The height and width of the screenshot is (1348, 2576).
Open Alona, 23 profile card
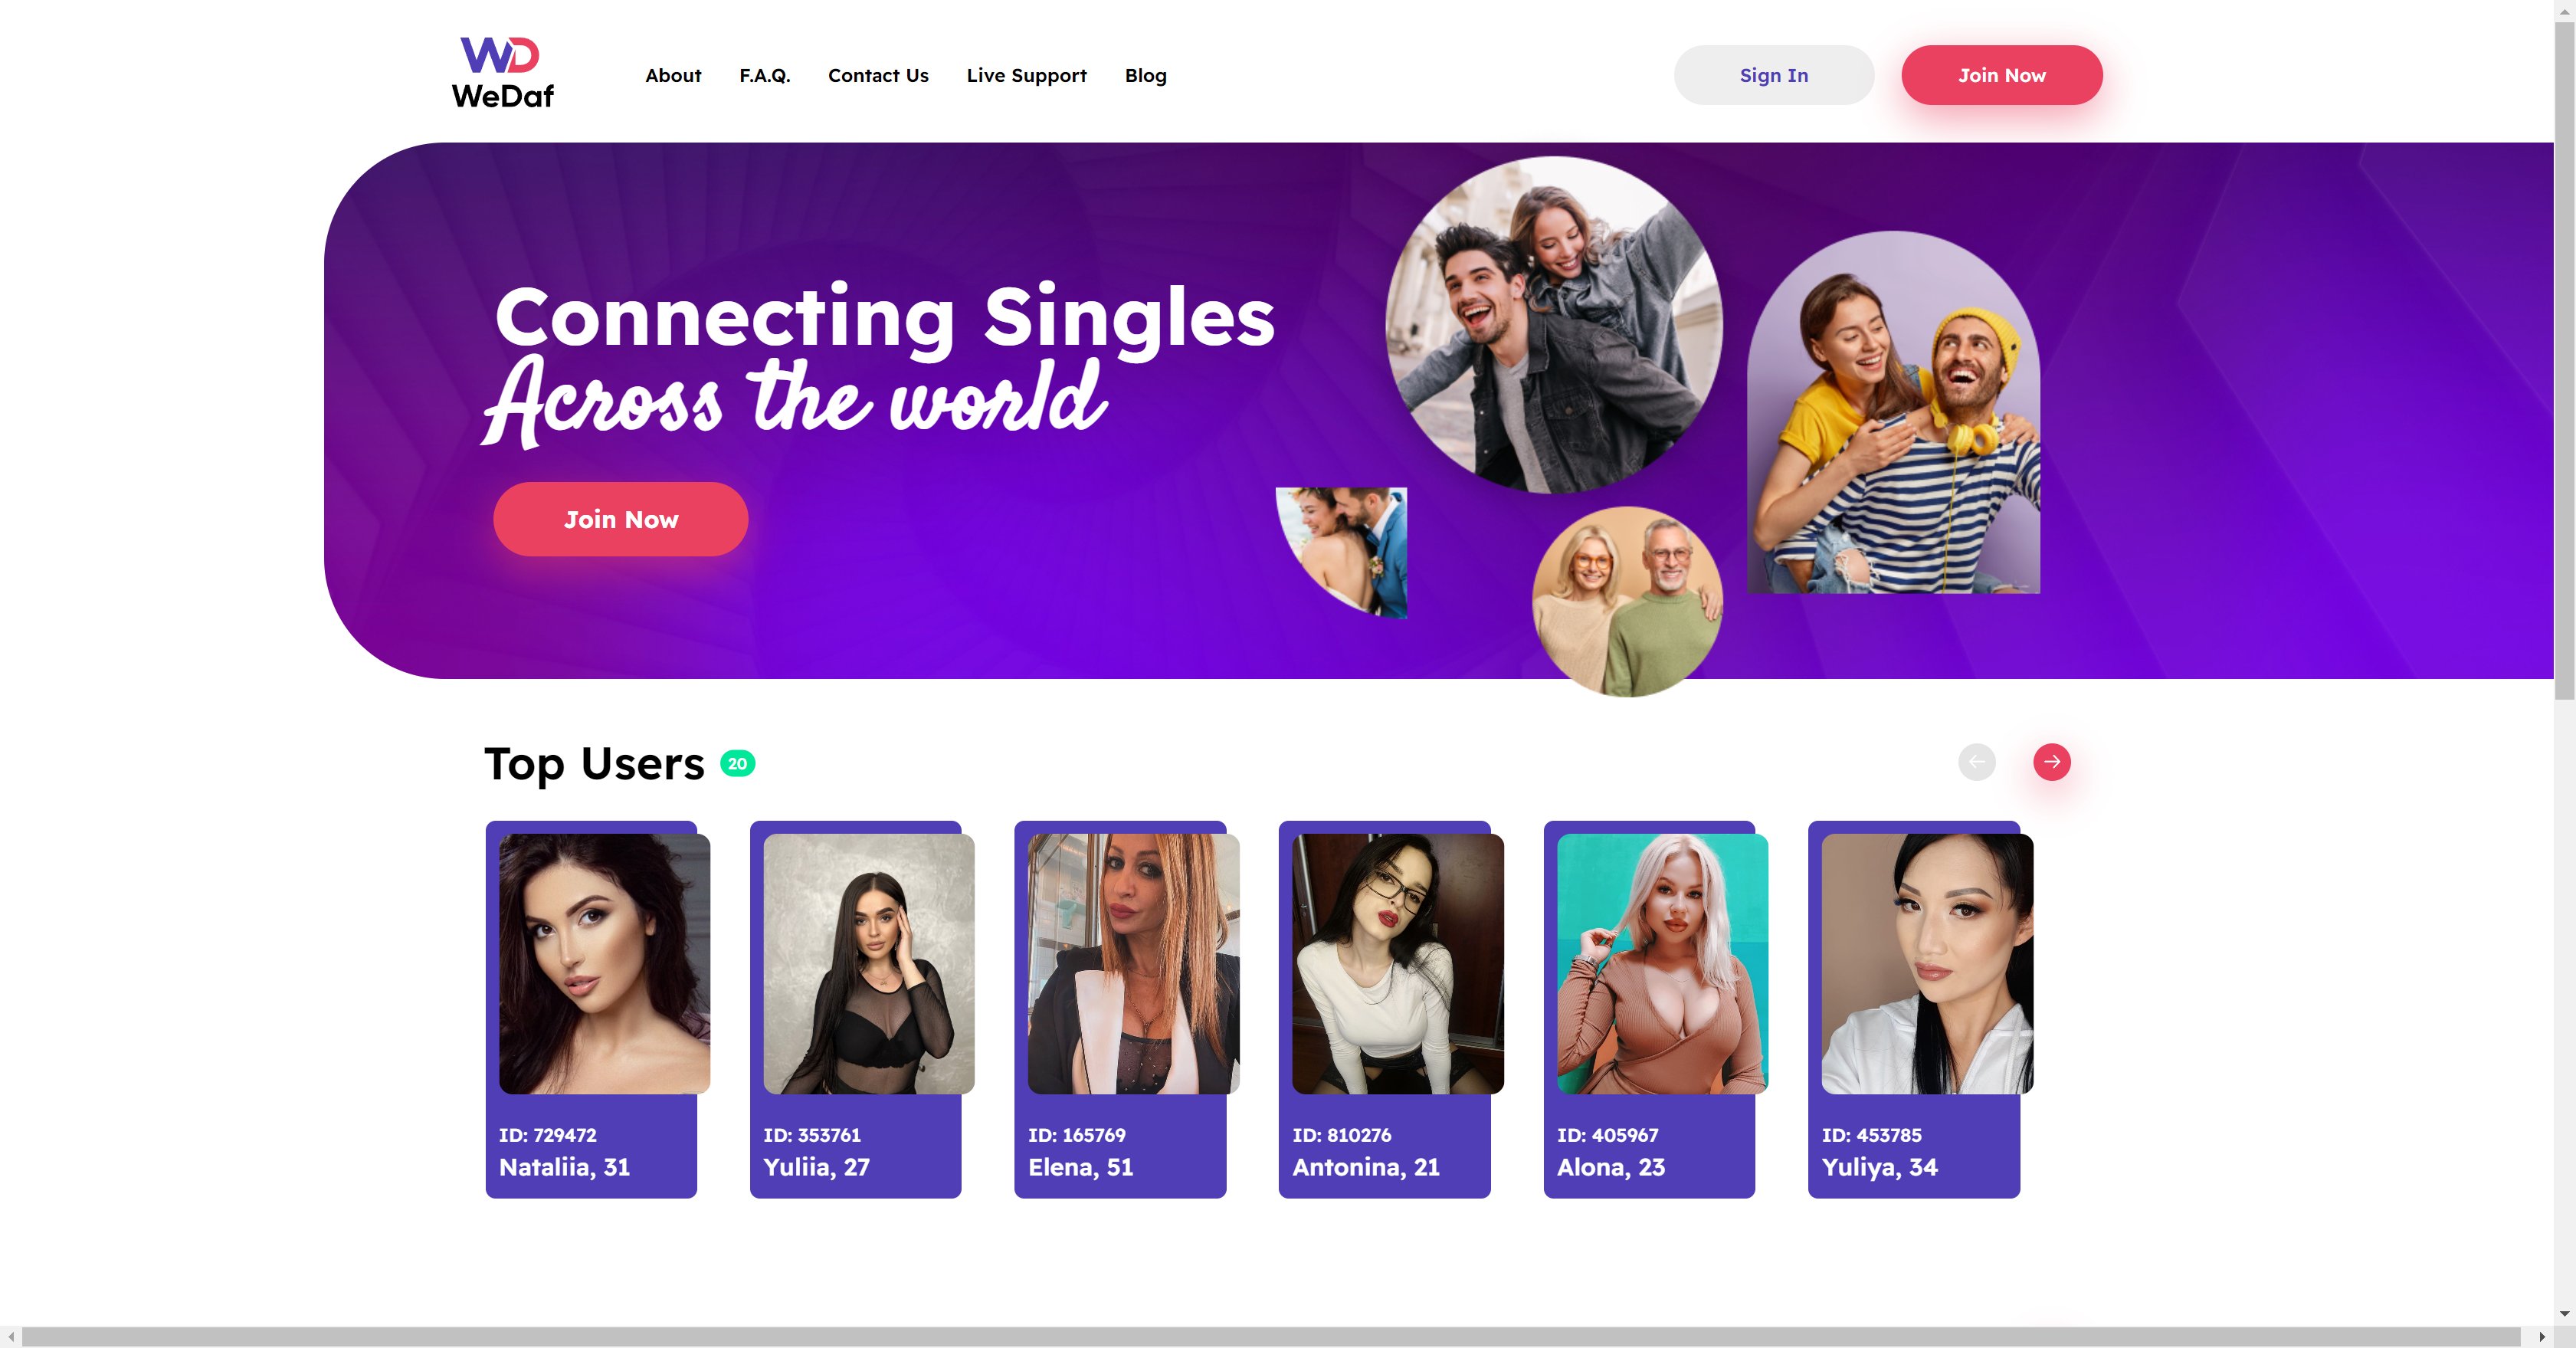click(x=1649, y=1010)
